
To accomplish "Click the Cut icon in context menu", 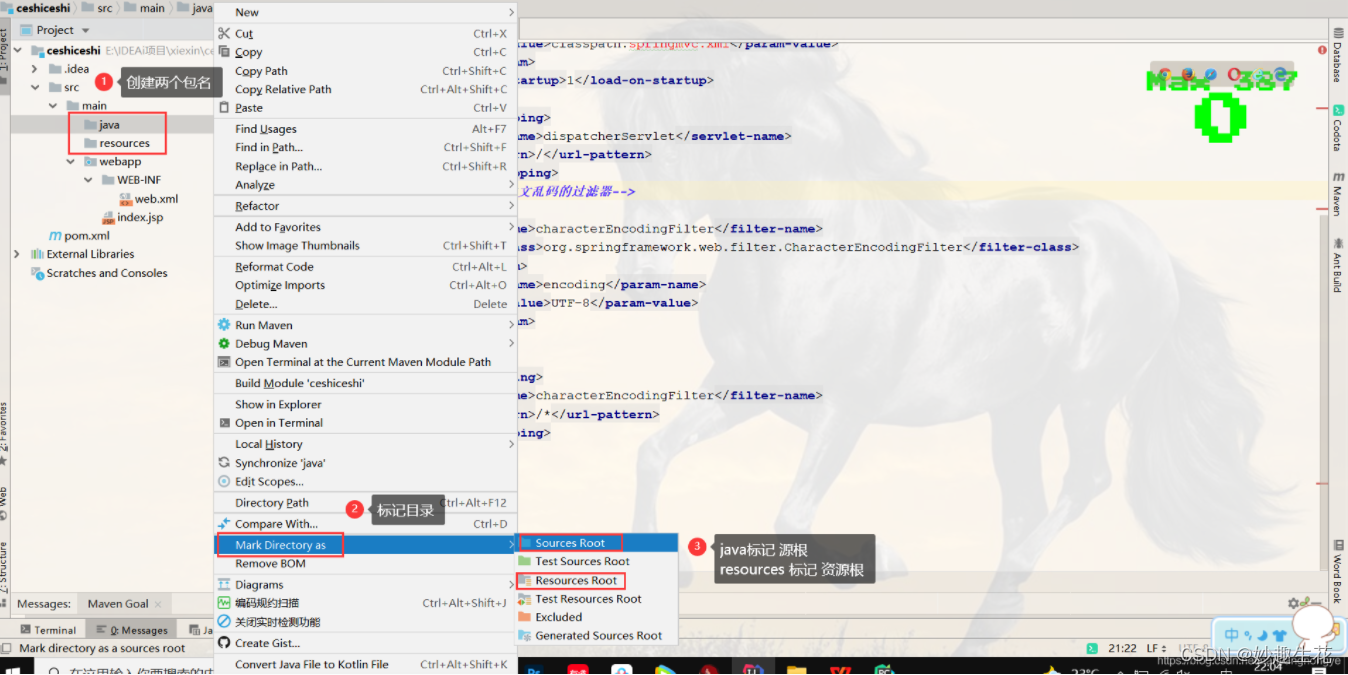I will point(224,33).
